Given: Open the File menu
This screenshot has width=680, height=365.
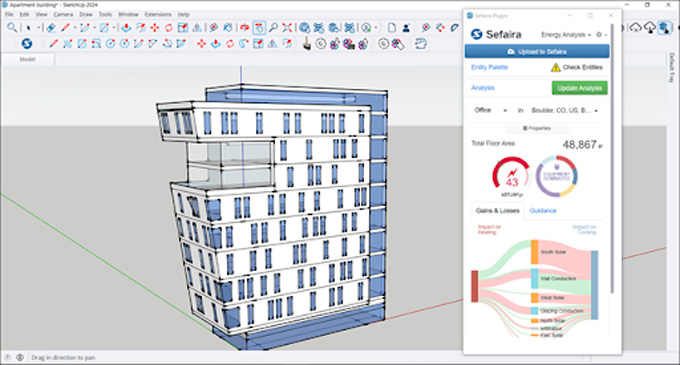Looking at the screenshot, I should pos(9,14).
